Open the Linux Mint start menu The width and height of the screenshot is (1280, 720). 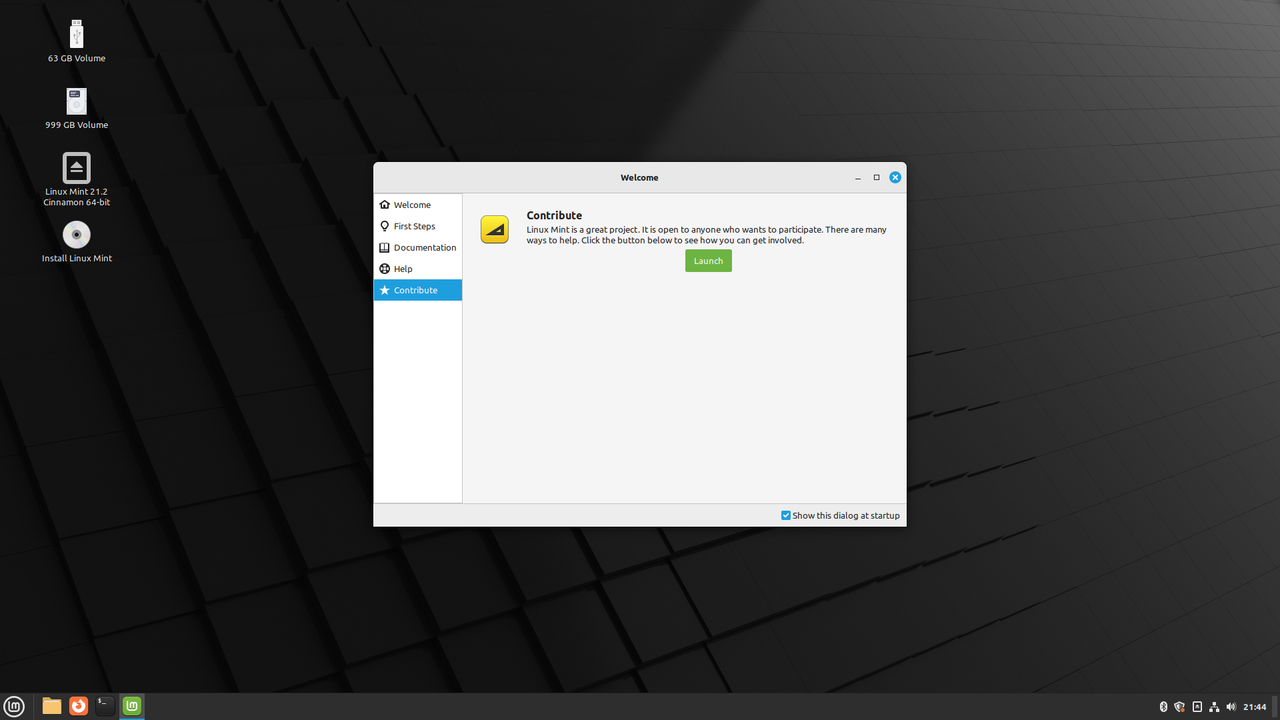[15, 706]
